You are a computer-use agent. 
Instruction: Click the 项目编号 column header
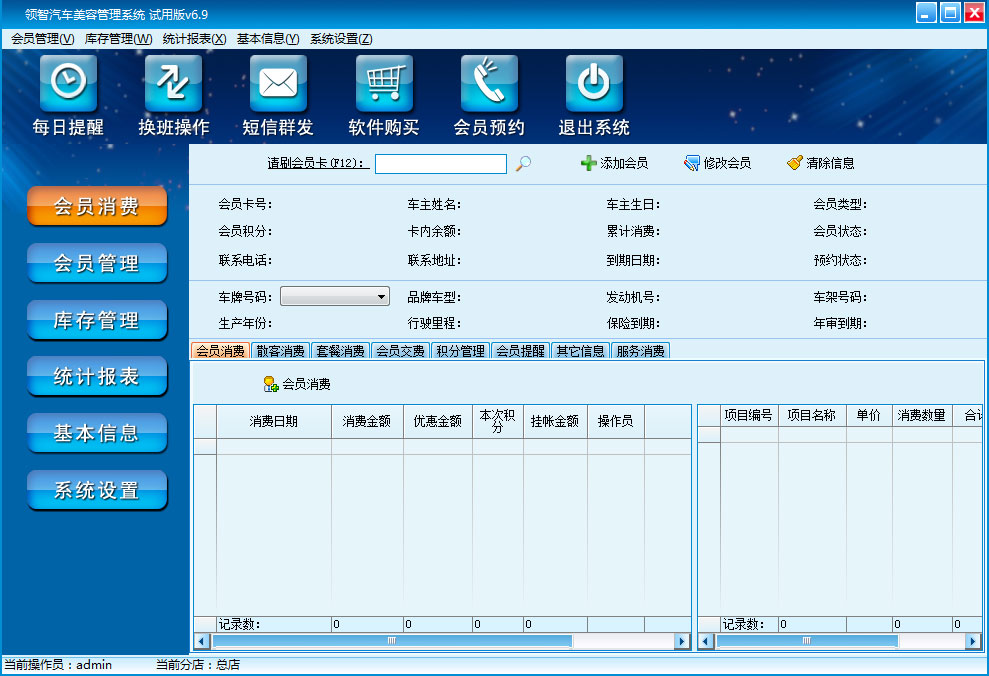coord(749,416)
